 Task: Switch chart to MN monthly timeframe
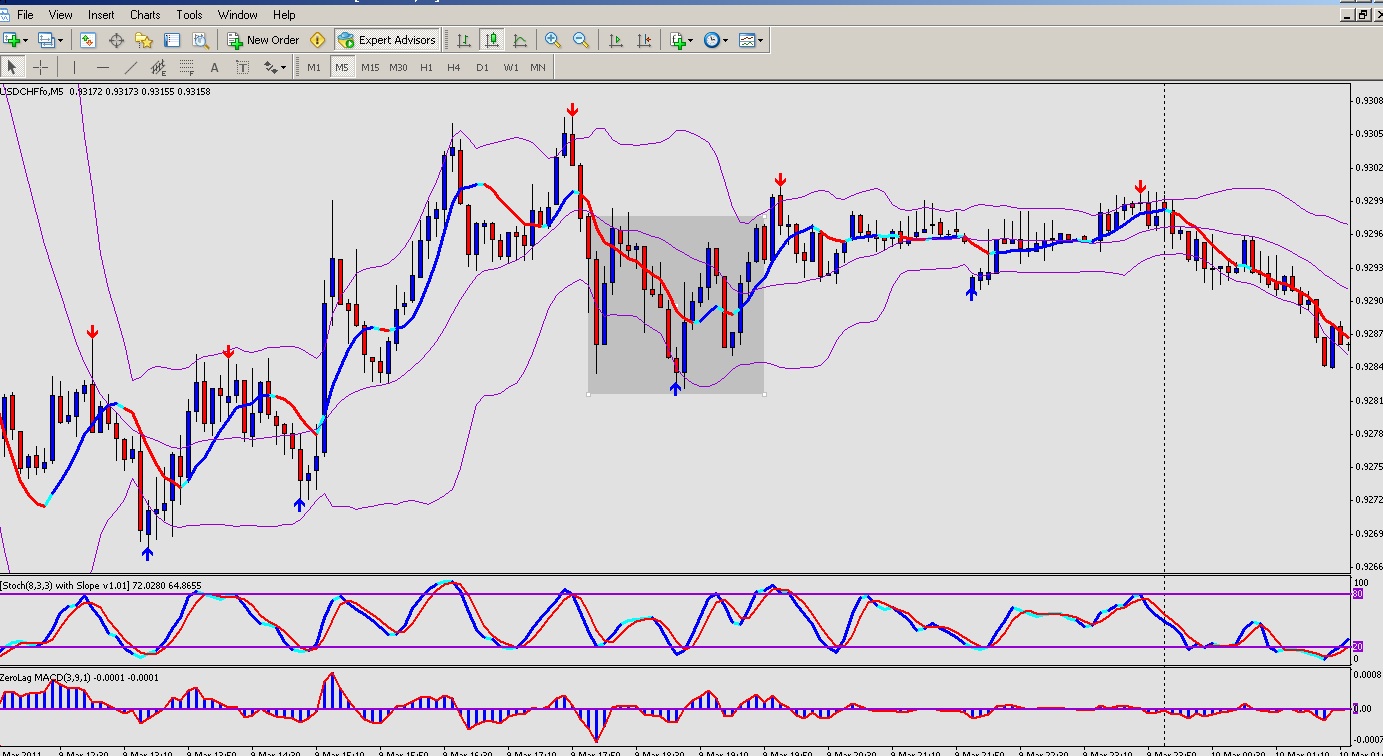tap(538, 68)
